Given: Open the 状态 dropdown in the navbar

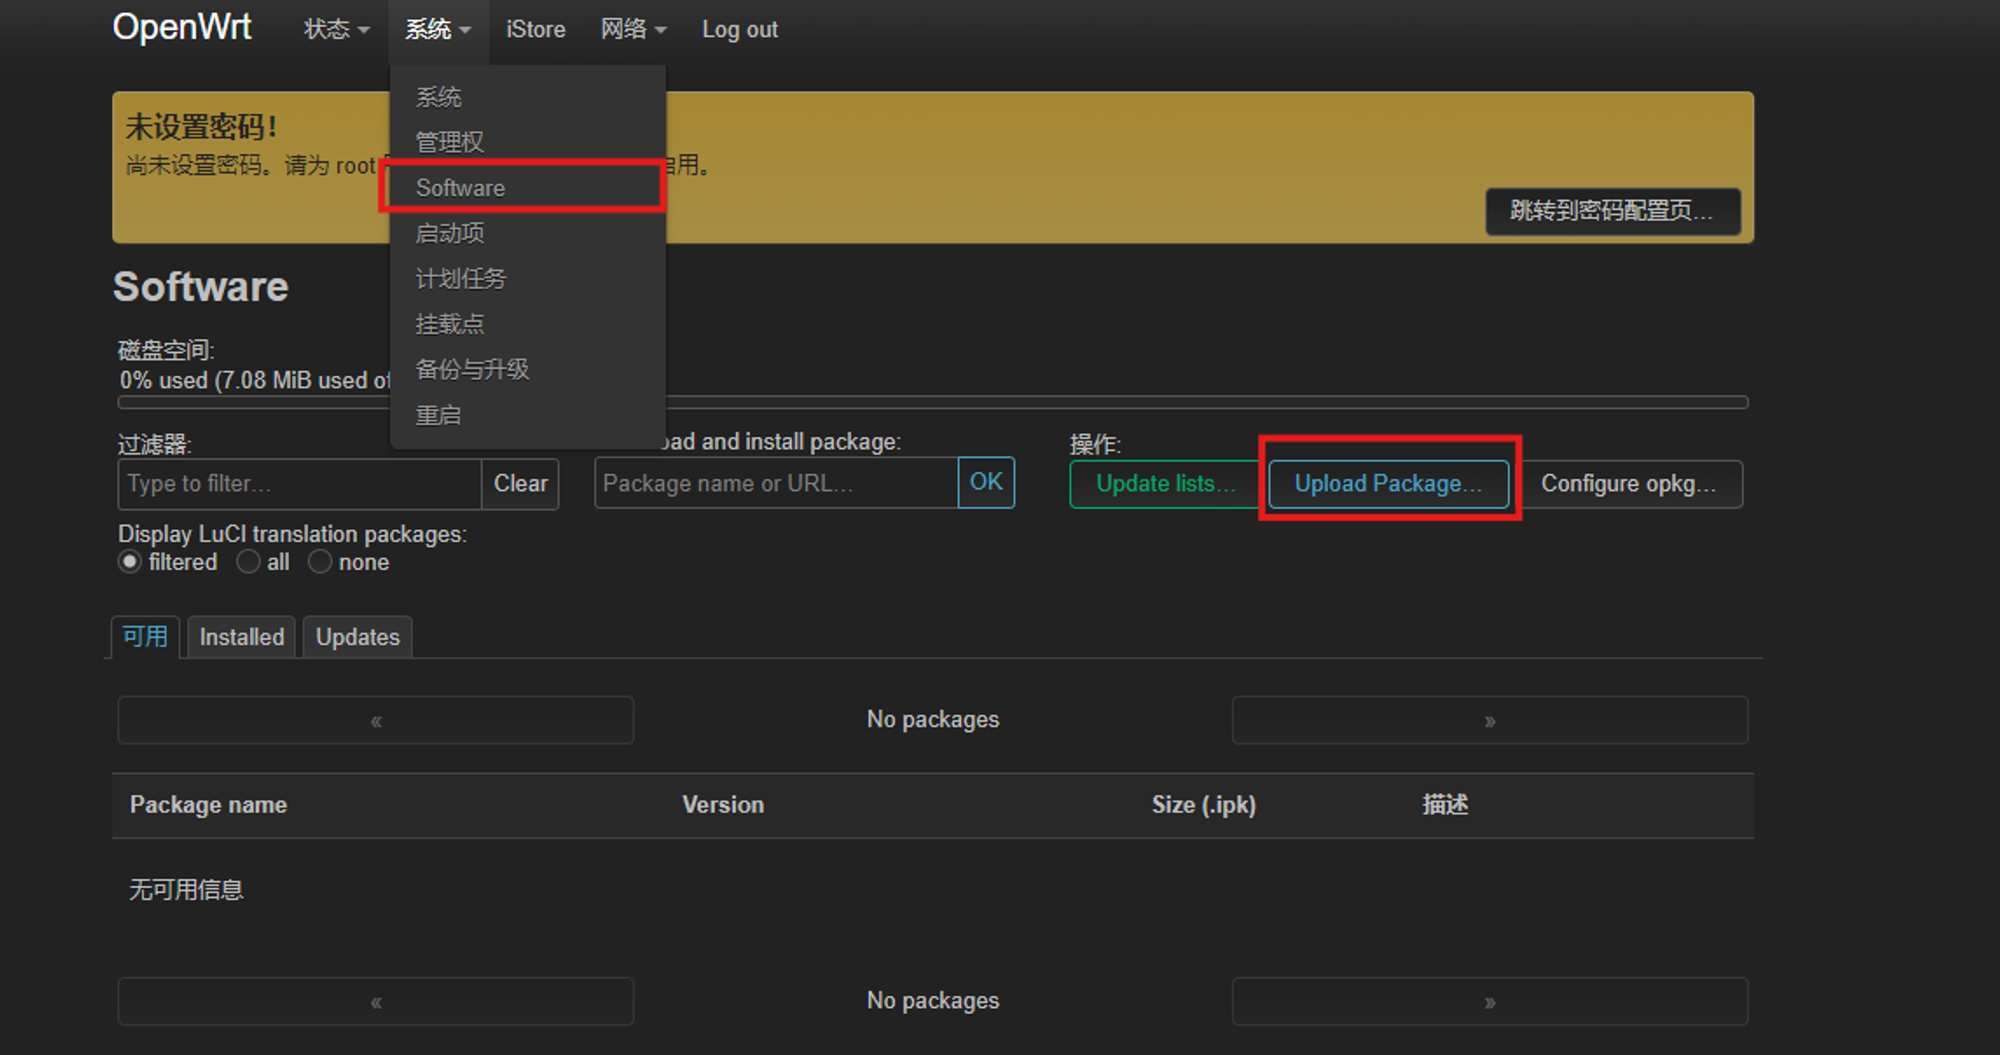Looking at the screenshot, I should point(336,30).
